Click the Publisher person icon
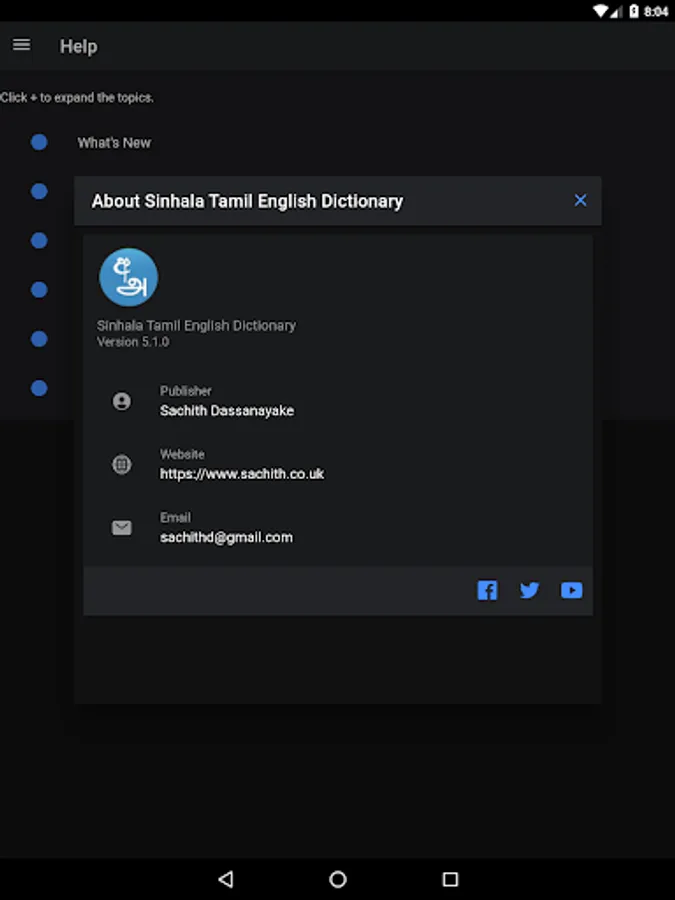 (x=121, y=401)
